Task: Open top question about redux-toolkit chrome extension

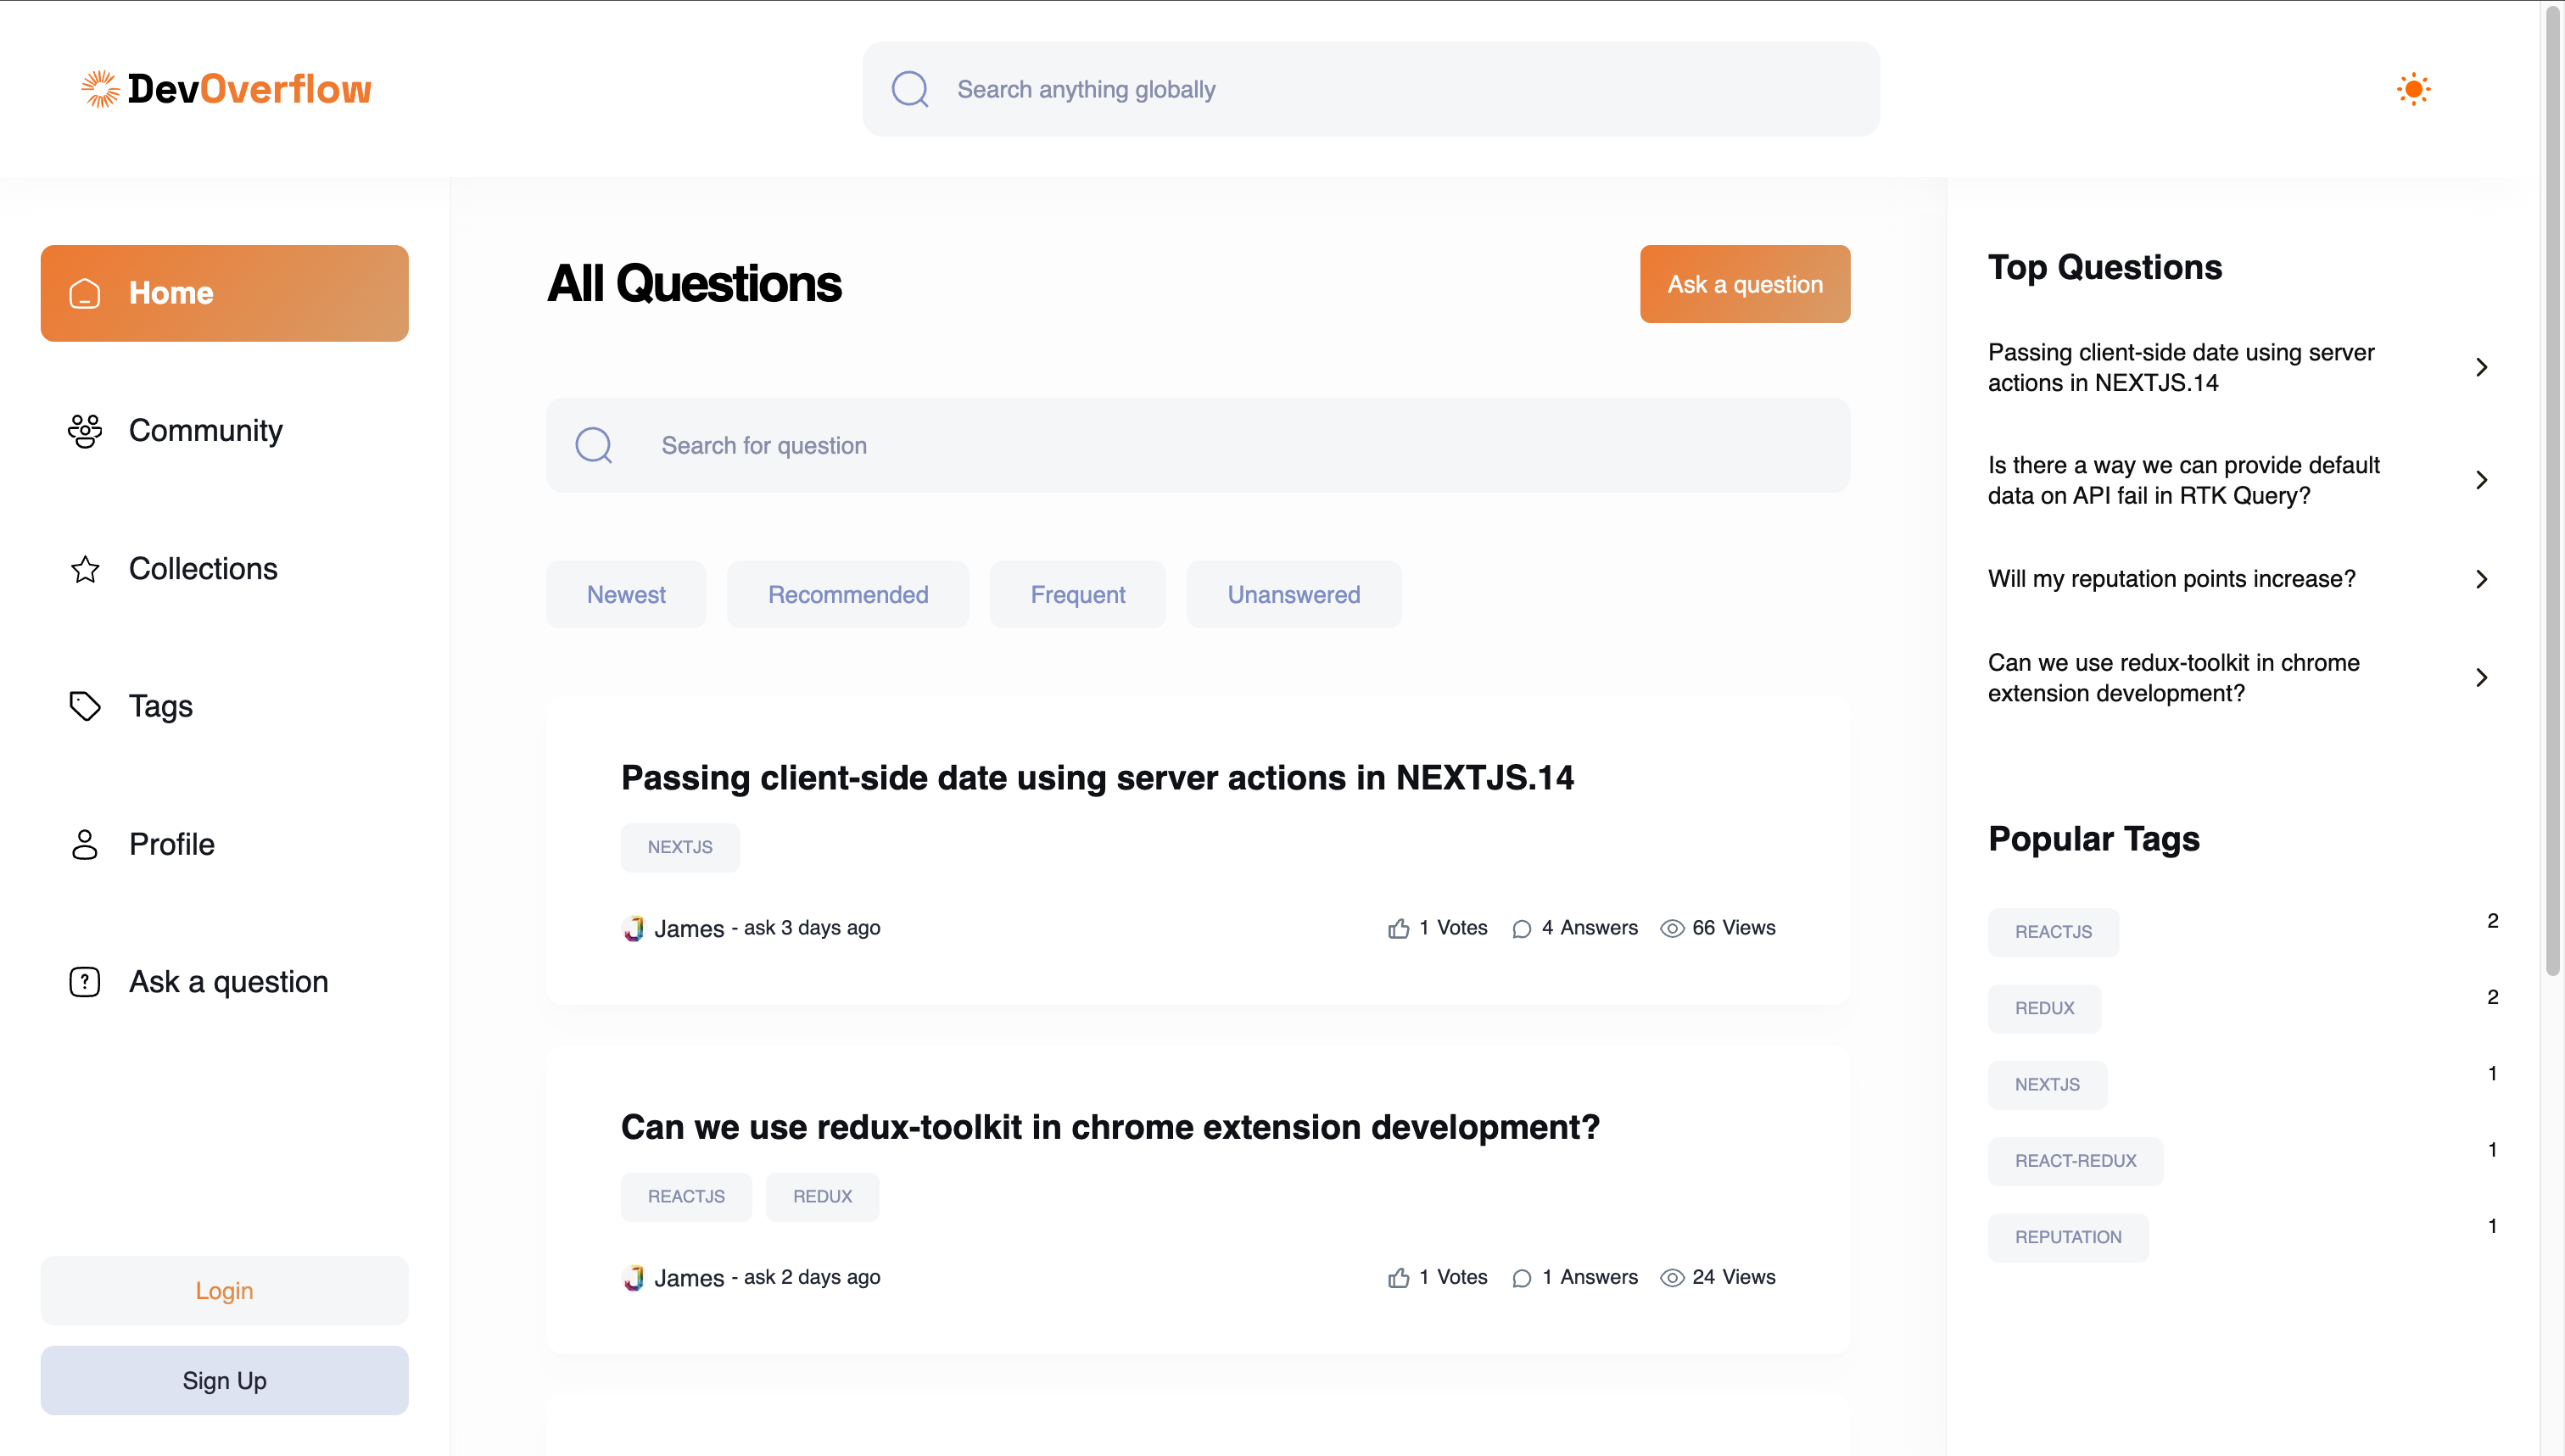Action: [x=2173, y=678]
